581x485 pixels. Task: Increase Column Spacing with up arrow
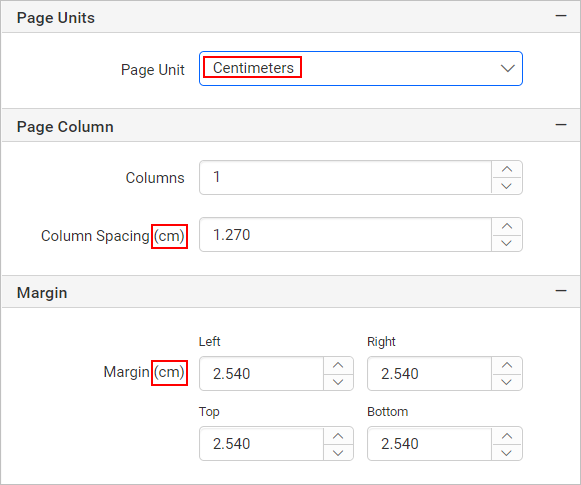507,226
